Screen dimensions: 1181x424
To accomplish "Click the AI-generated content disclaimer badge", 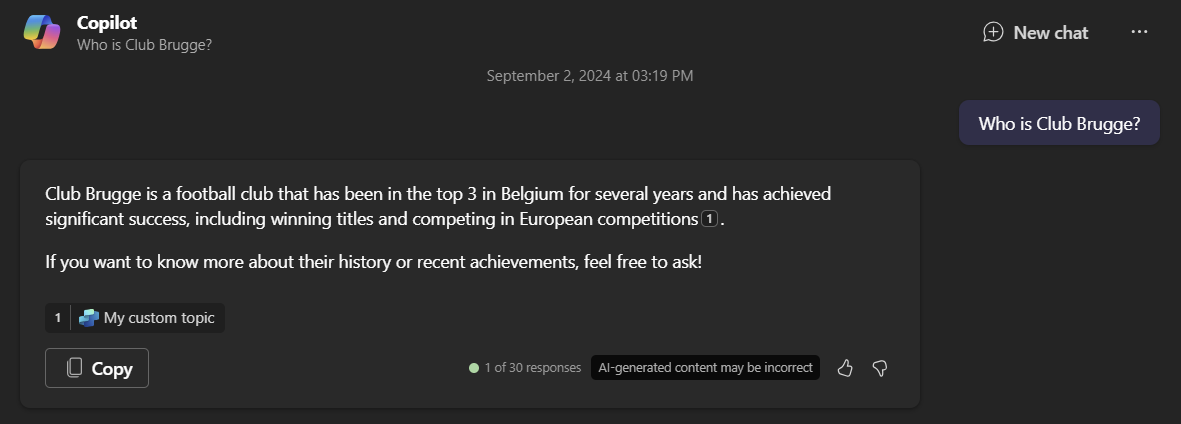I will click(705, 368).
